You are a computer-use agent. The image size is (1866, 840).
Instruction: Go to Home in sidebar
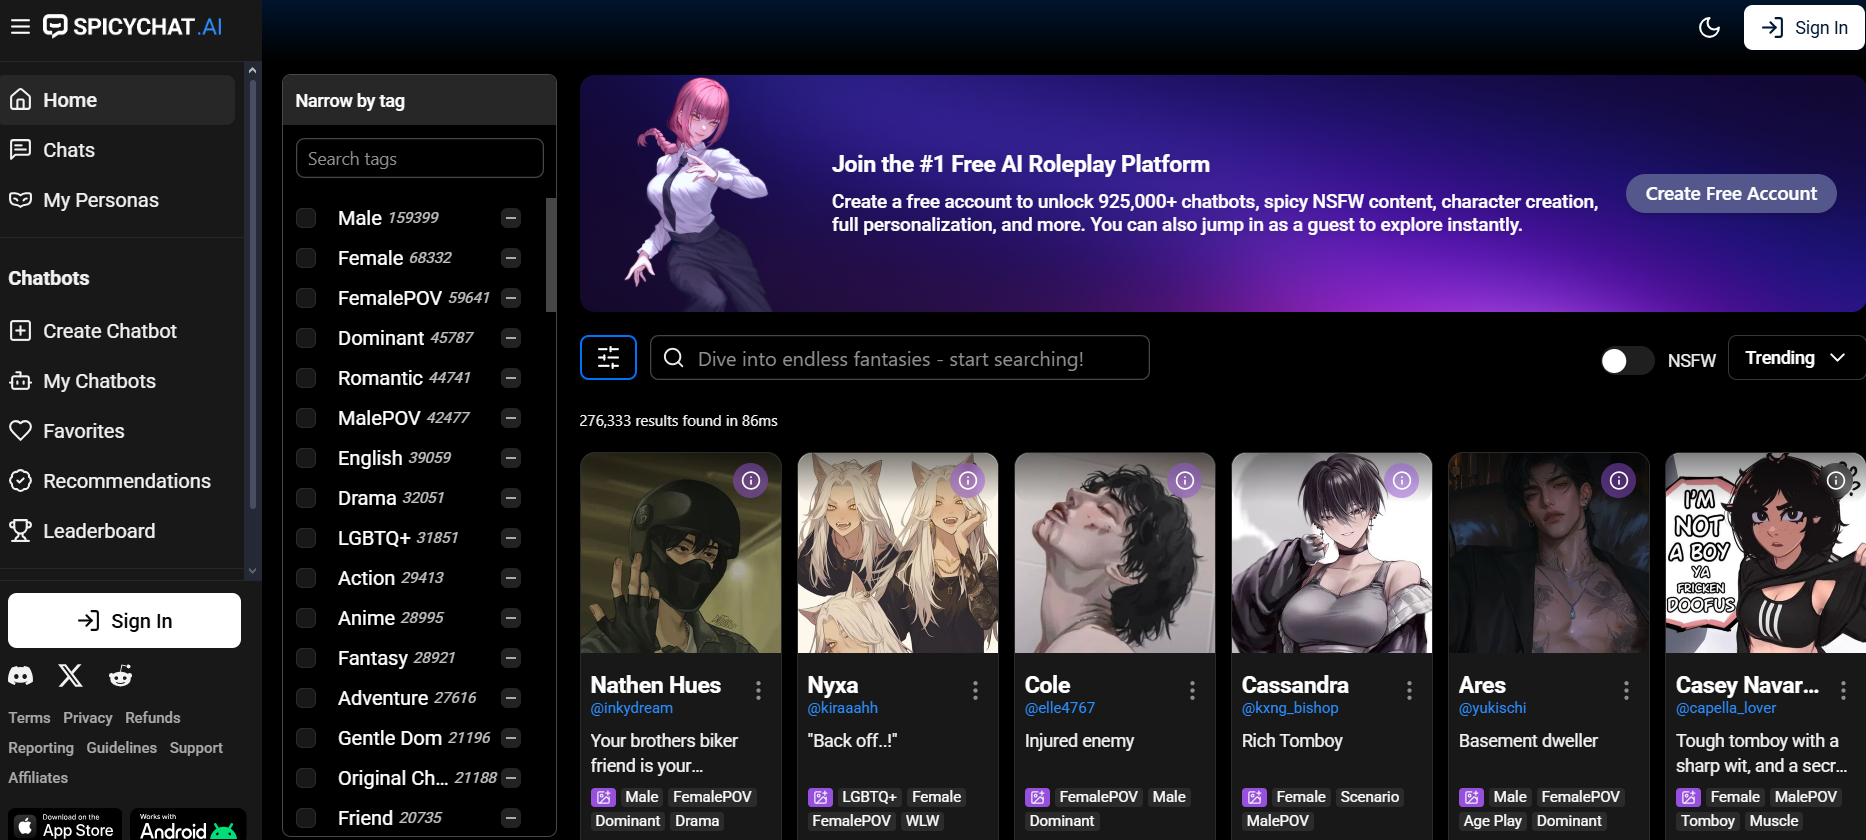coord(118,100)
